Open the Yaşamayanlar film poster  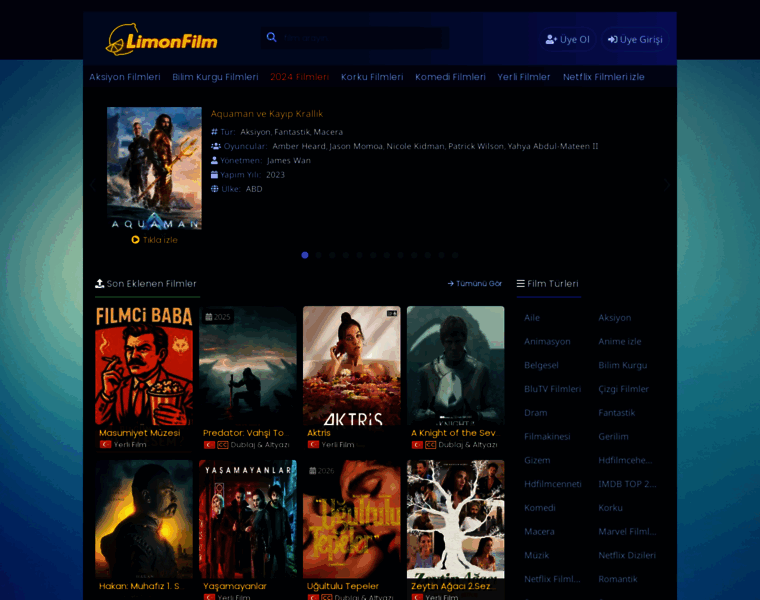tap(248, 519)
